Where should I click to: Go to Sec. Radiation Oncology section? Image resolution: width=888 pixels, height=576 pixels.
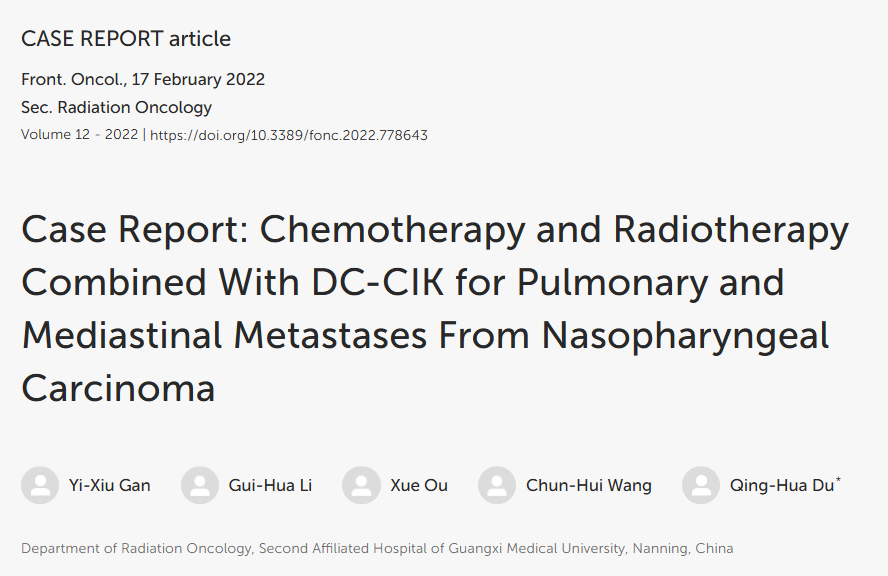tap(116, 107)
